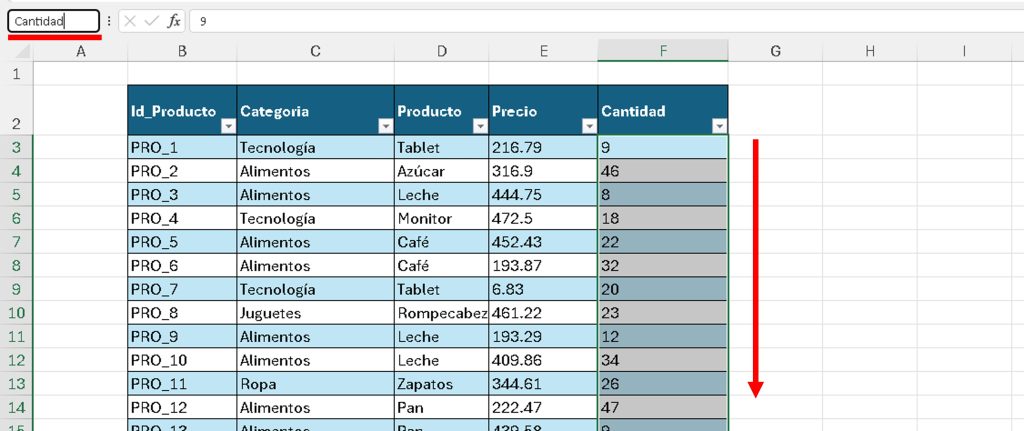
Task: Click the formula bar input showing 9
Action: [x=600, y=21]
